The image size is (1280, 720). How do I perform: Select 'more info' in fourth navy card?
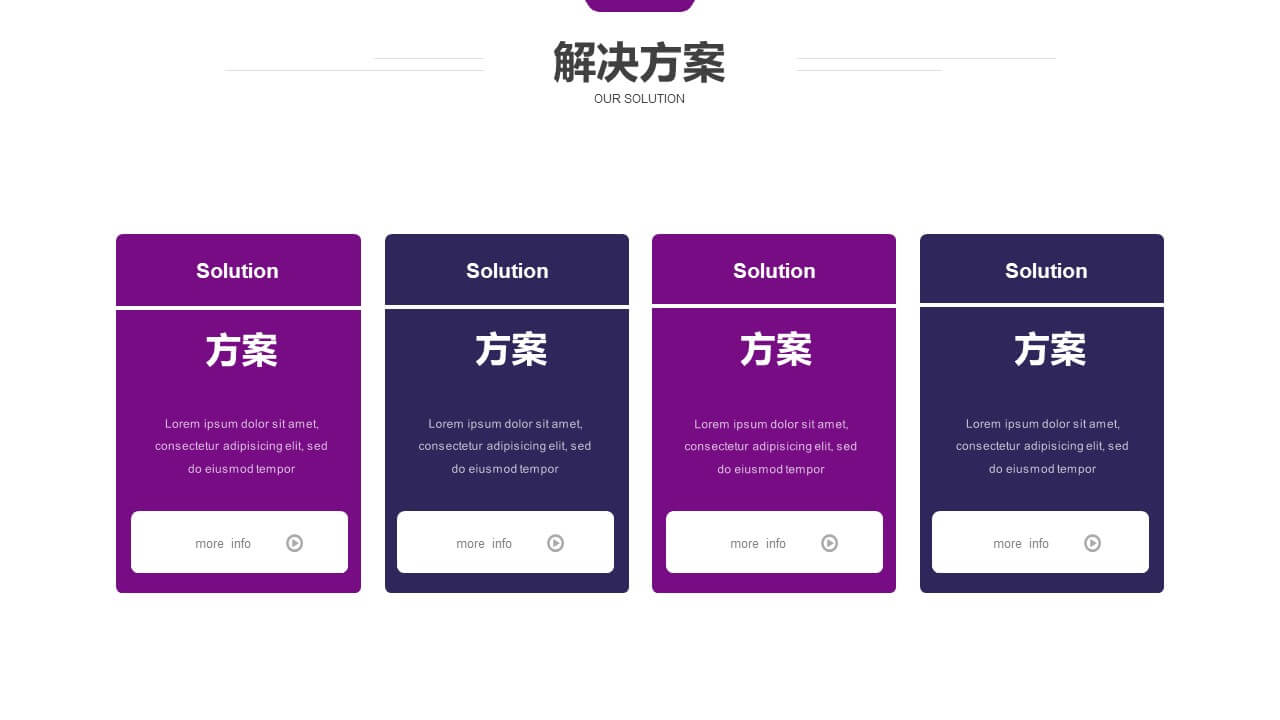[x=1021, y=544]
